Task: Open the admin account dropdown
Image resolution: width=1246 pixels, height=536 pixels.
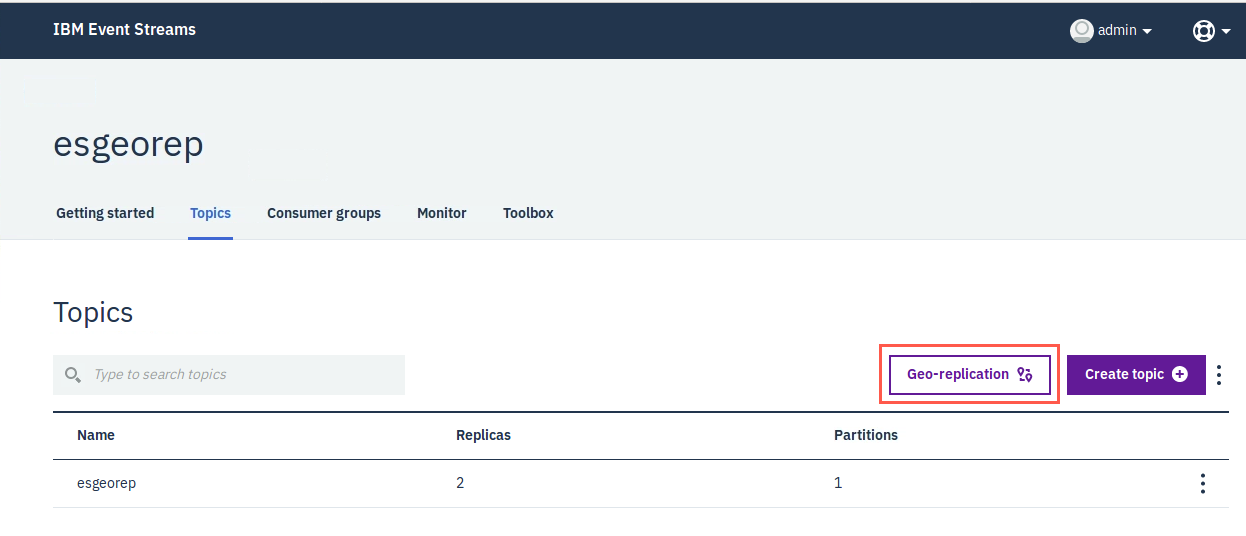Action: pos(1125,30)
